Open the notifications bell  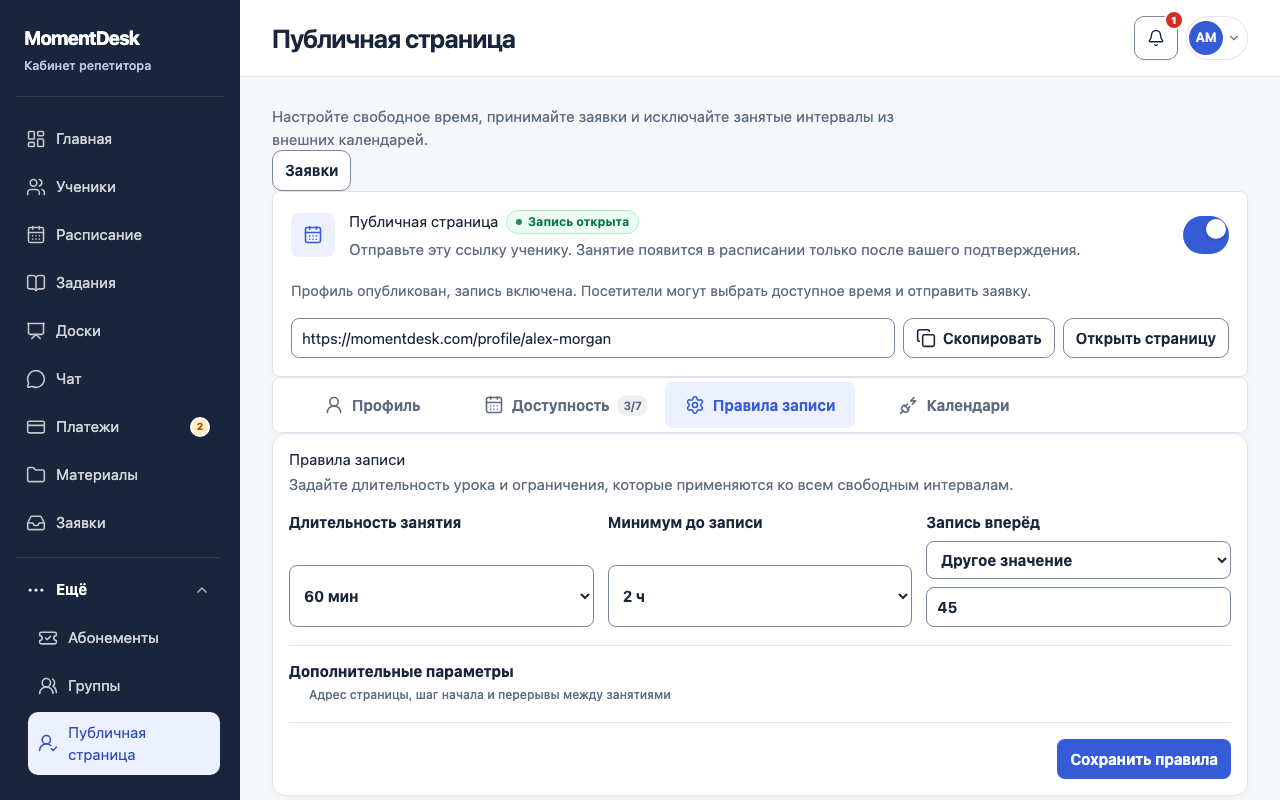pos(1155,38)
